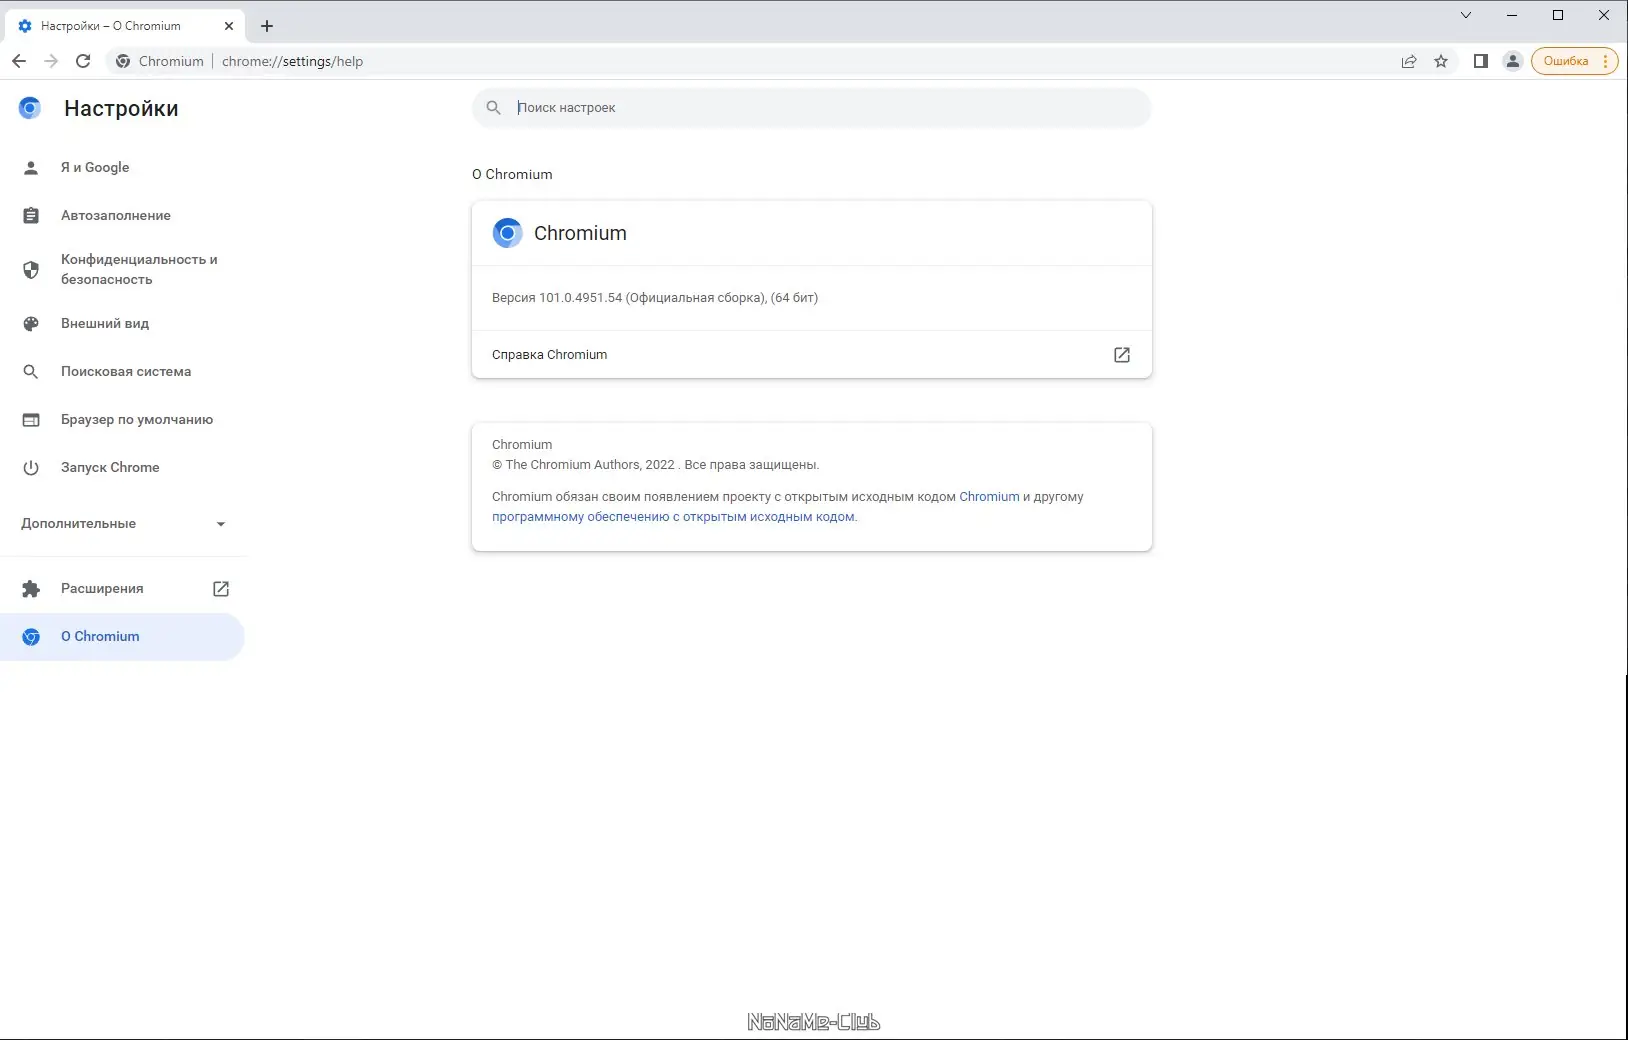The width and height of the screenshot is (1628, 1040).
Task: Click the browser icon for Браузер по умолчанию
Action: [x=31, y=420]
